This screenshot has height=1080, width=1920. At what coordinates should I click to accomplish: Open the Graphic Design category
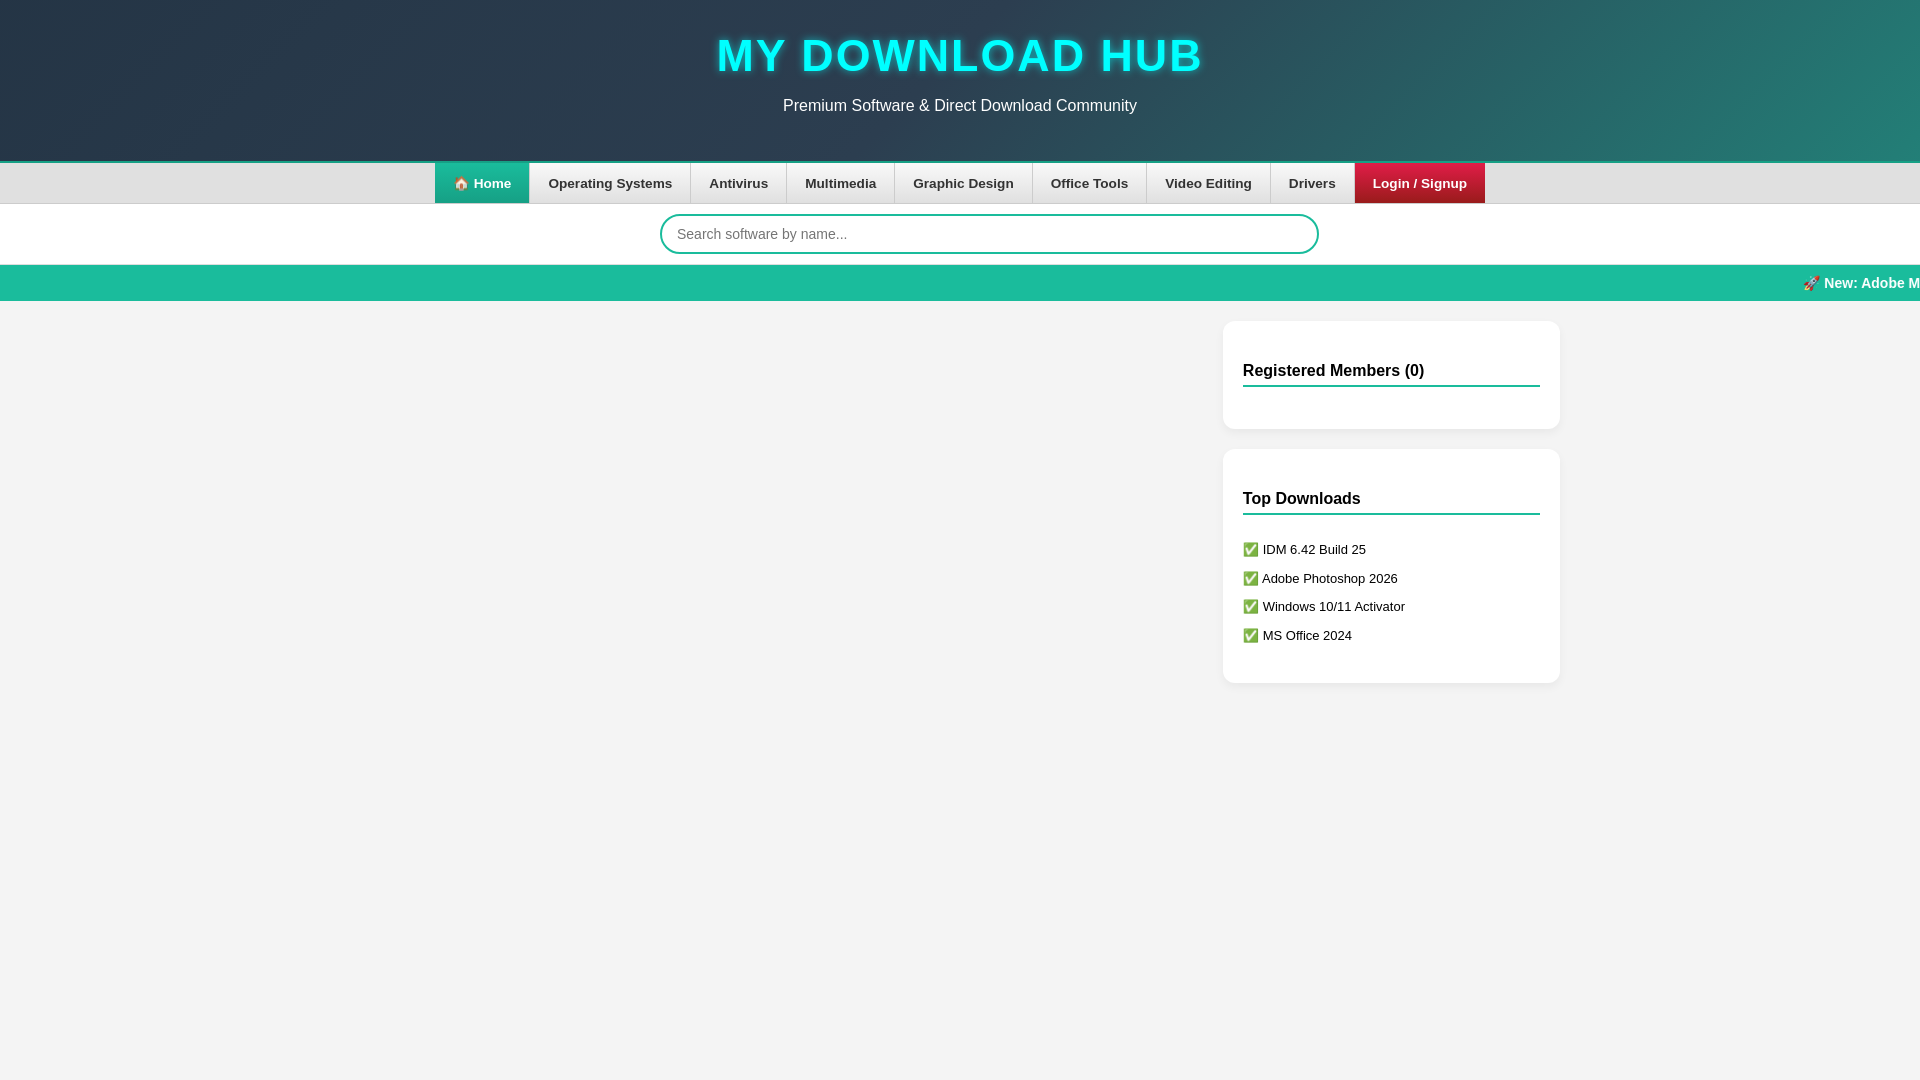pos(963,183)
